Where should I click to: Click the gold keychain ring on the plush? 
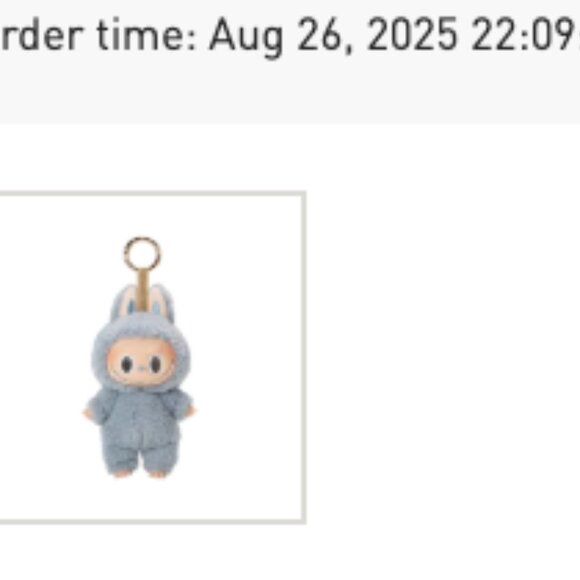pyautogui.click(x=142, y=254)
